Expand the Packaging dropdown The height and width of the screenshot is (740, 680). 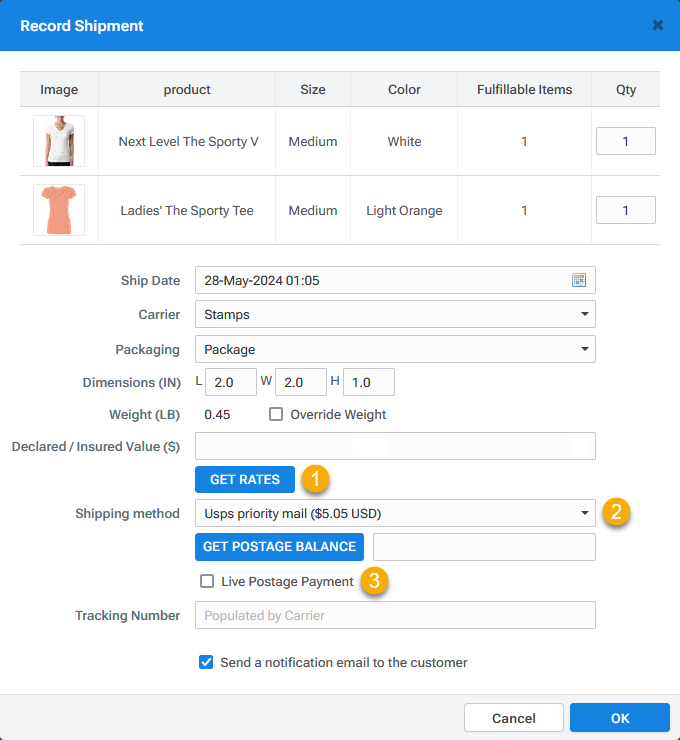pos(395,349)
